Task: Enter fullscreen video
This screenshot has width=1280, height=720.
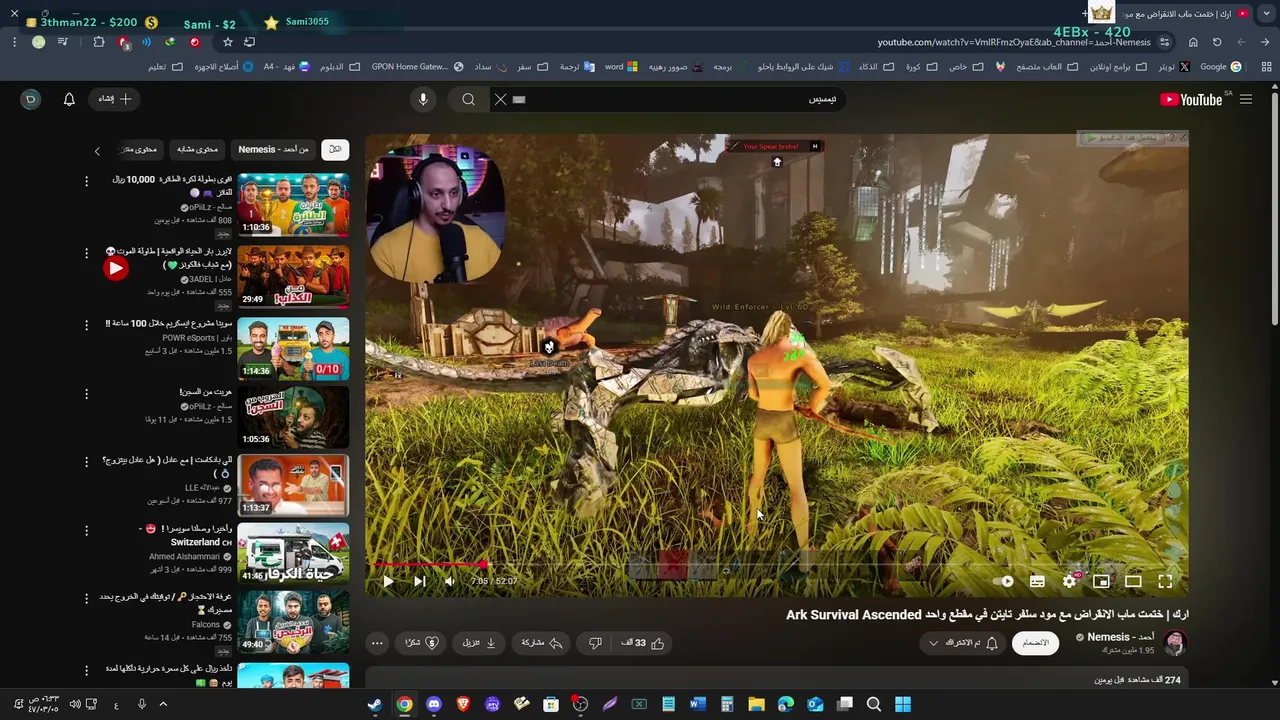Action: [x=1165, y=581]
